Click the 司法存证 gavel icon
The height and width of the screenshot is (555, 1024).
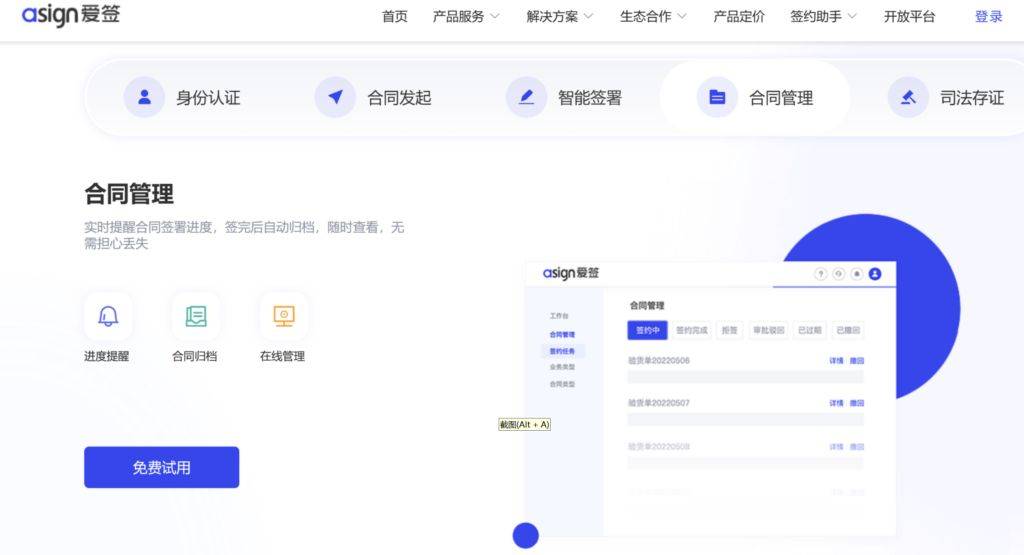click(908, 97)
